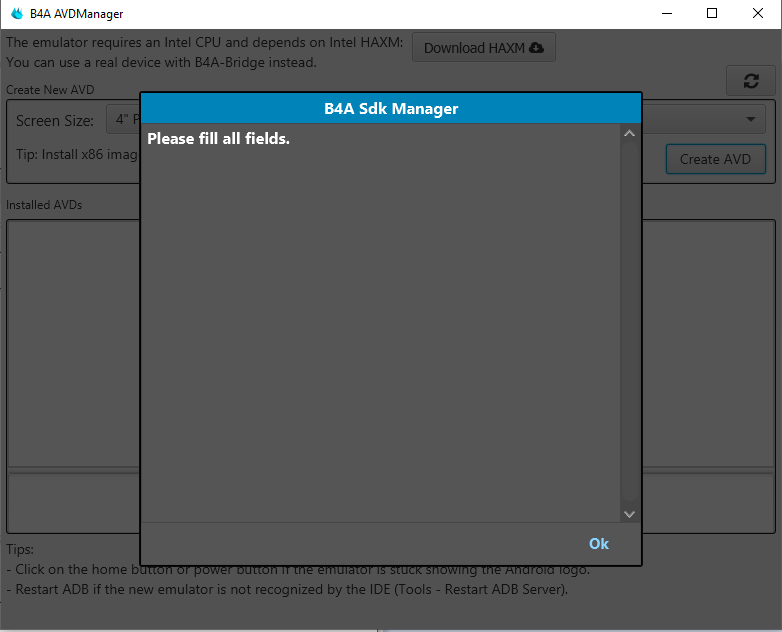Click the dialog's scroll-down arrow

(629, 514)
